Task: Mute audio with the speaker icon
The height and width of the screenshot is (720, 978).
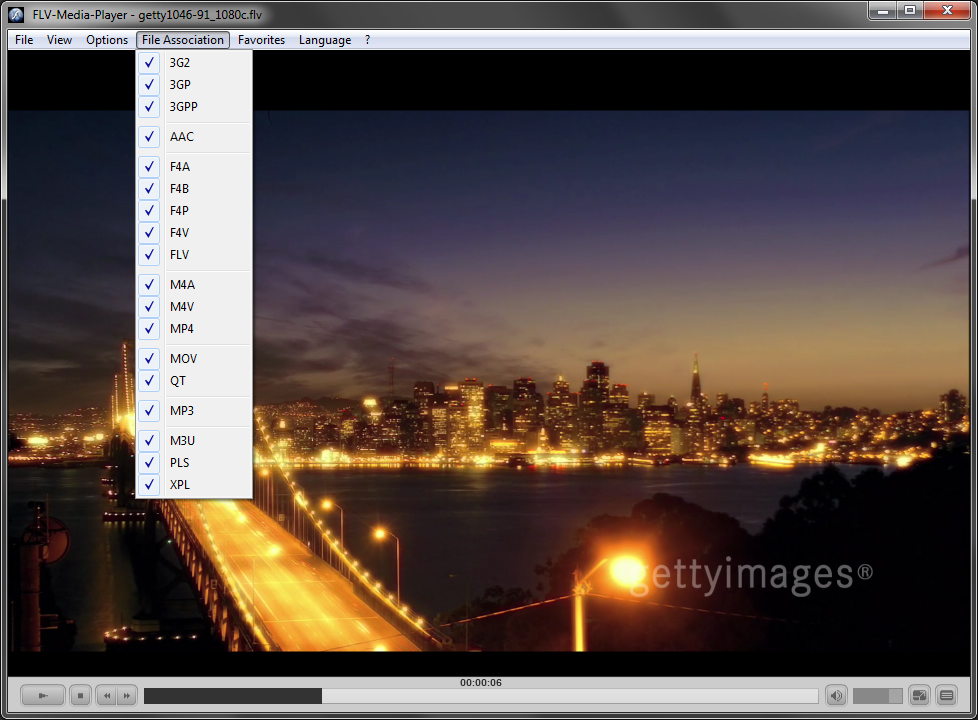Action: [x=836, y=695]
